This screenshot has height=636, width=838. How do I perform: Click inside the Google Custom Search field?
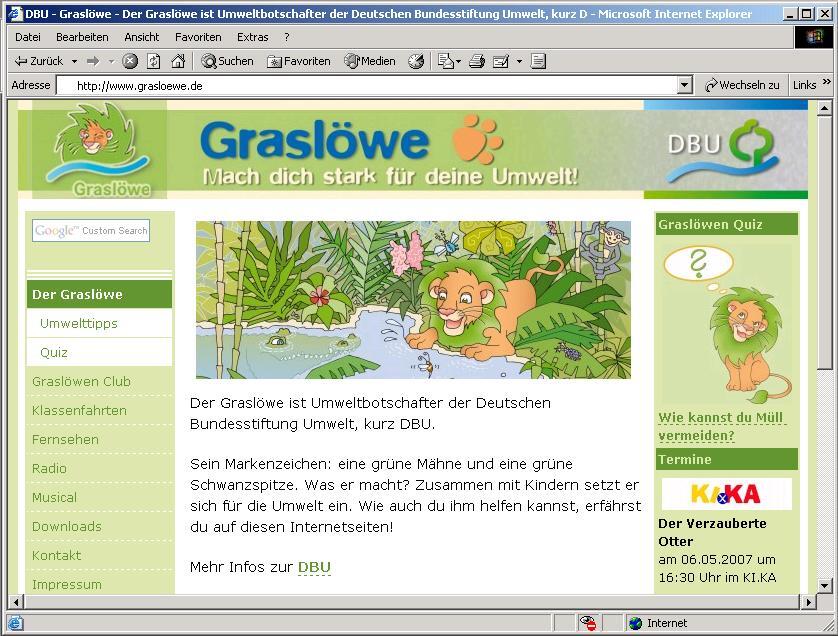tap(91, 230)
